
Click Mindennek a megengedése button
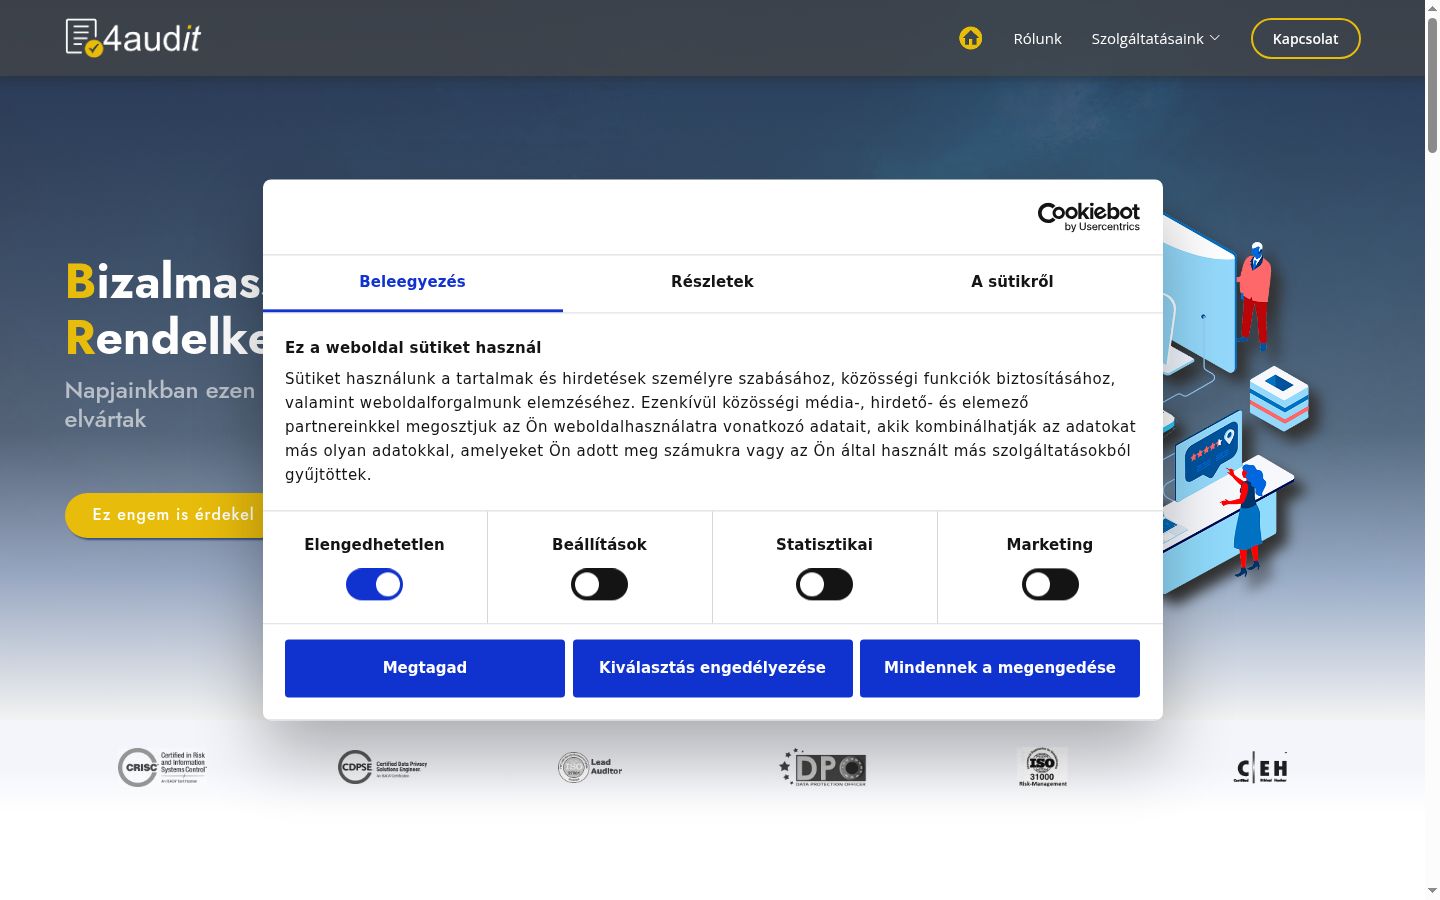pos(1000,668)
